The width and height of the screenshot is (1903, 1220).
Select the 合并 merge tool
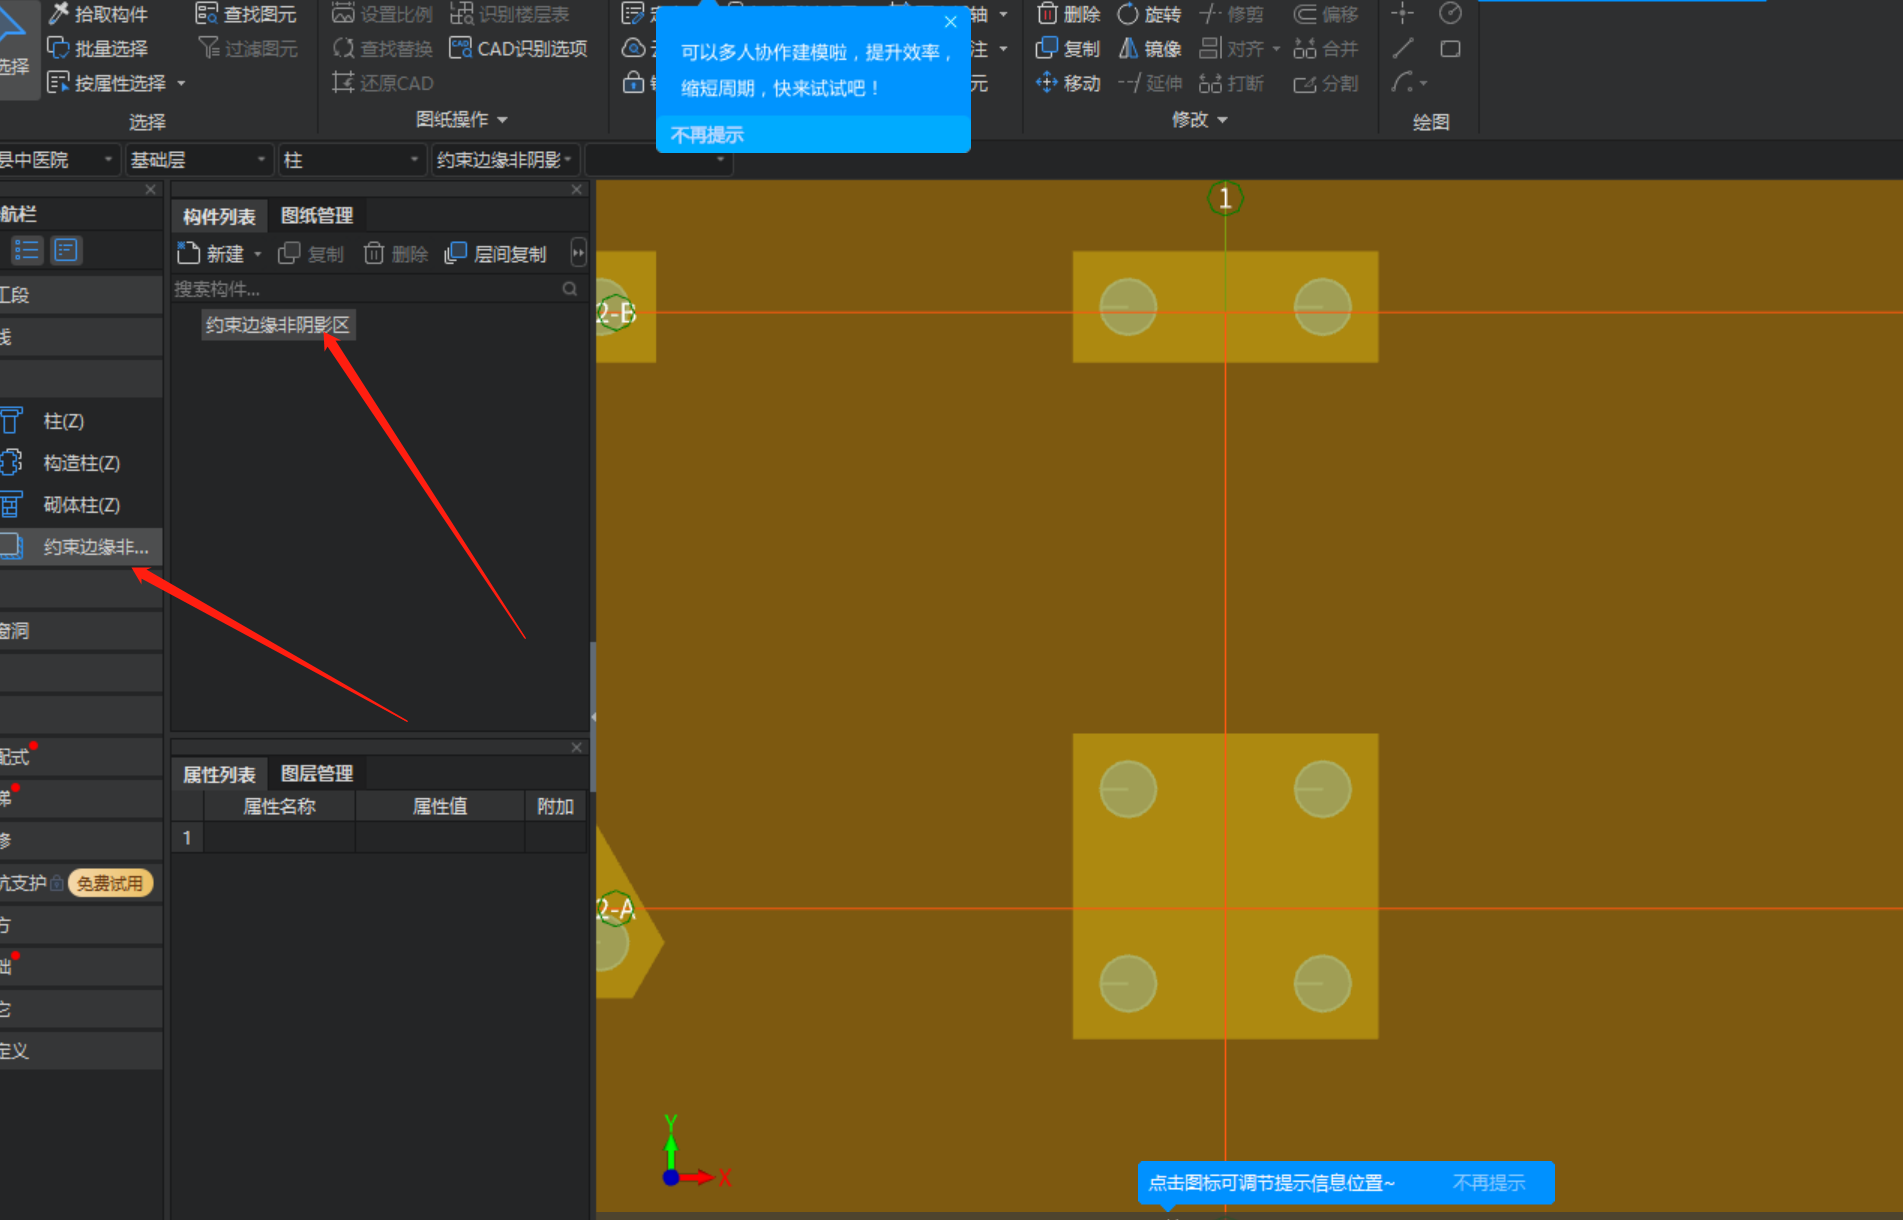(1326, 48)
